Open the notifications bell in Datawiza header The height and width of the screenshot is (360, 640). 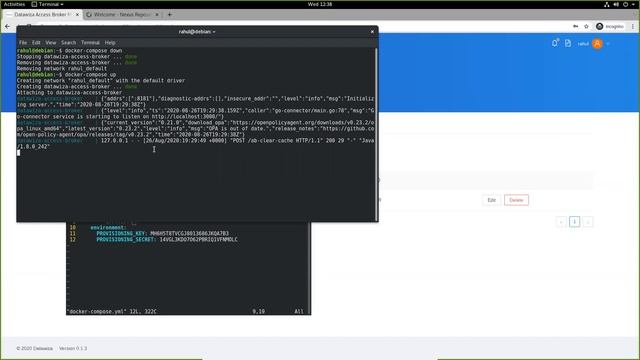554,43
